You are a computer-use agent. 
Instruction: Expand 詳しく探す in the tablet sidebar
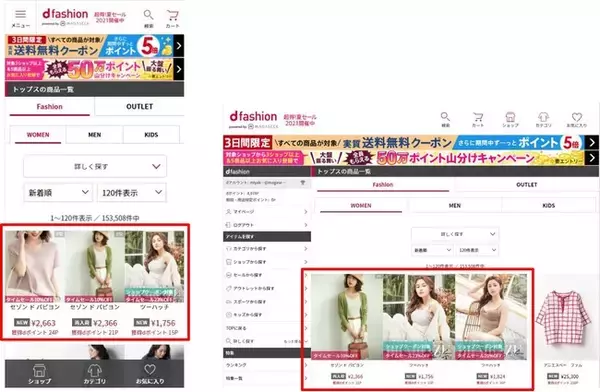(x=267, y=341)
